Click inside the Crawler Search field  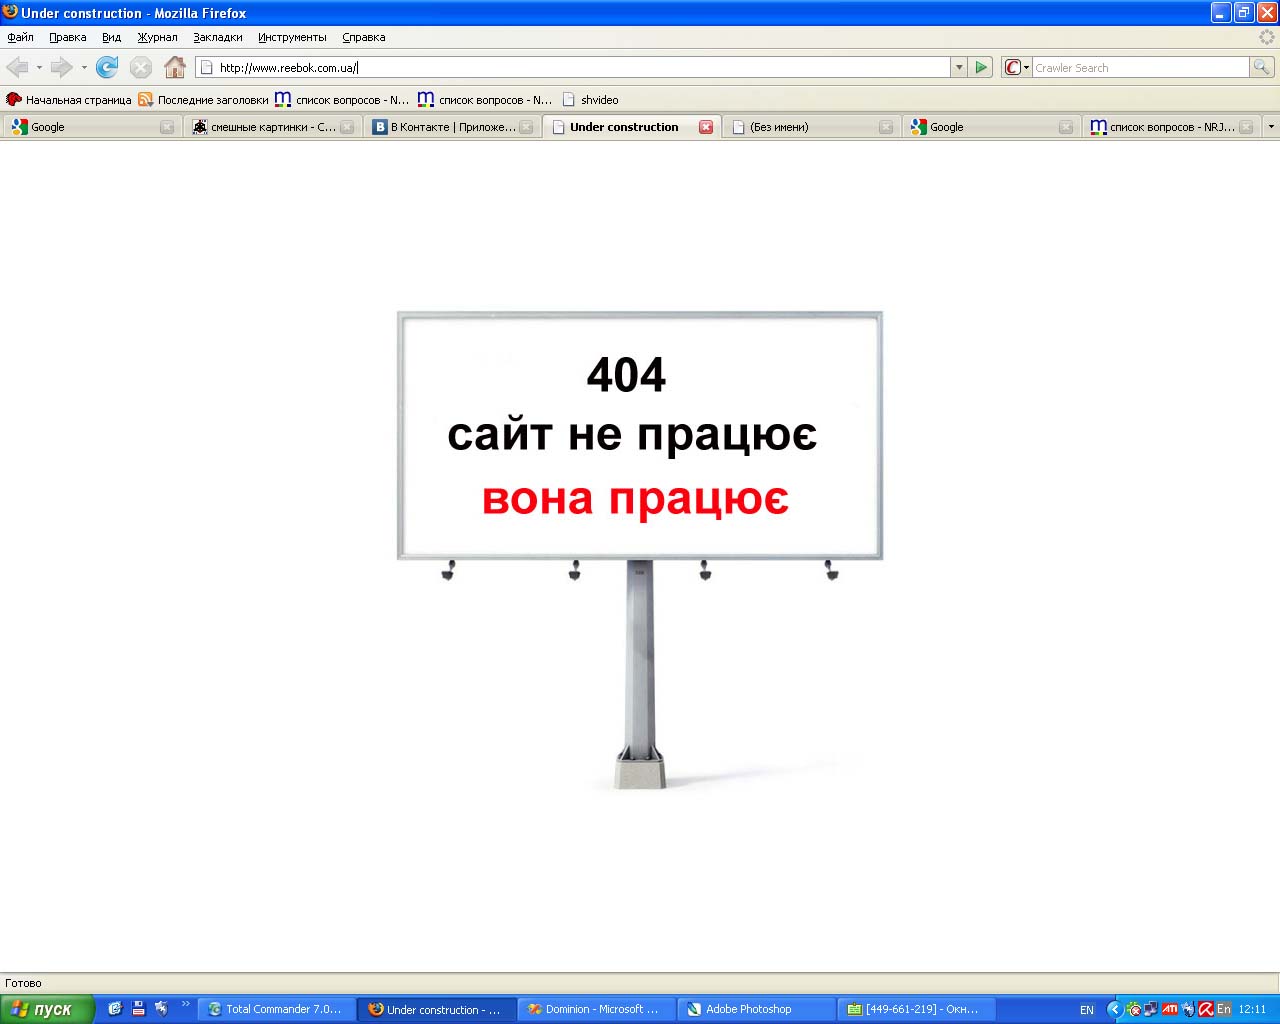(x=1140, y=67)
